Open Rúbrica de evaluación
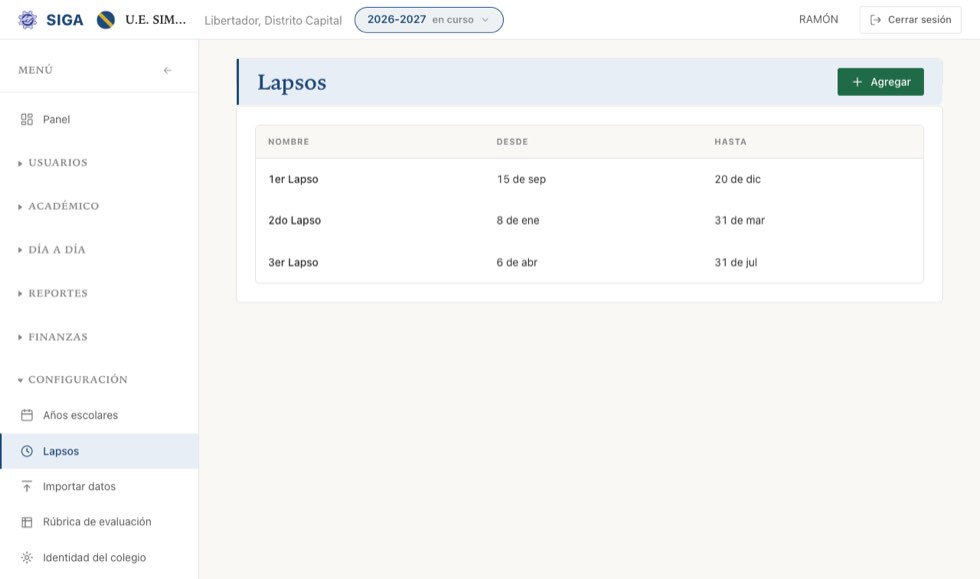The width and height of the screenshot is (980, 579). [99, 522]
